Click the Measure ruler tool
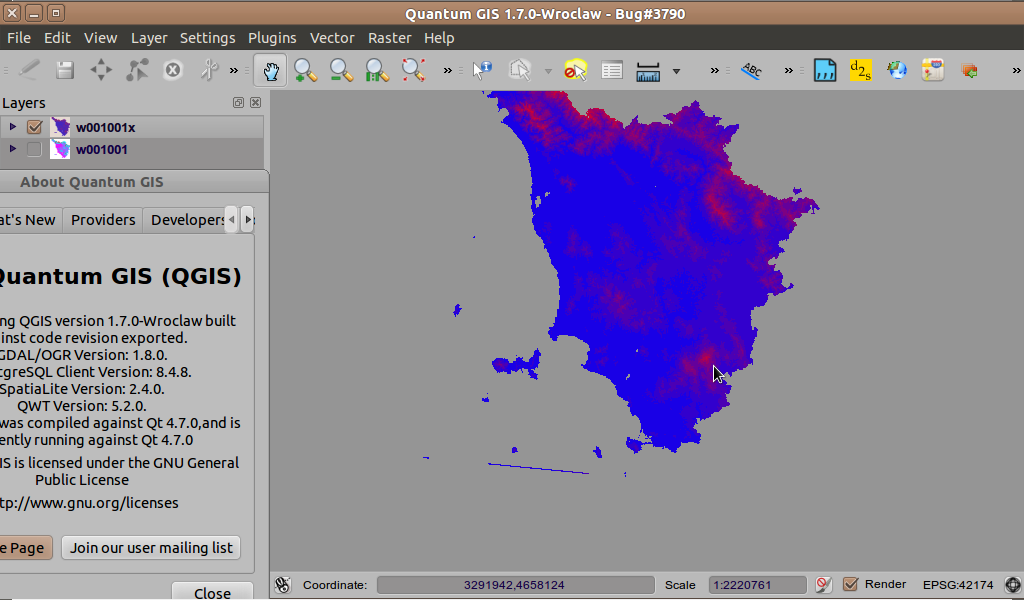 648,70
